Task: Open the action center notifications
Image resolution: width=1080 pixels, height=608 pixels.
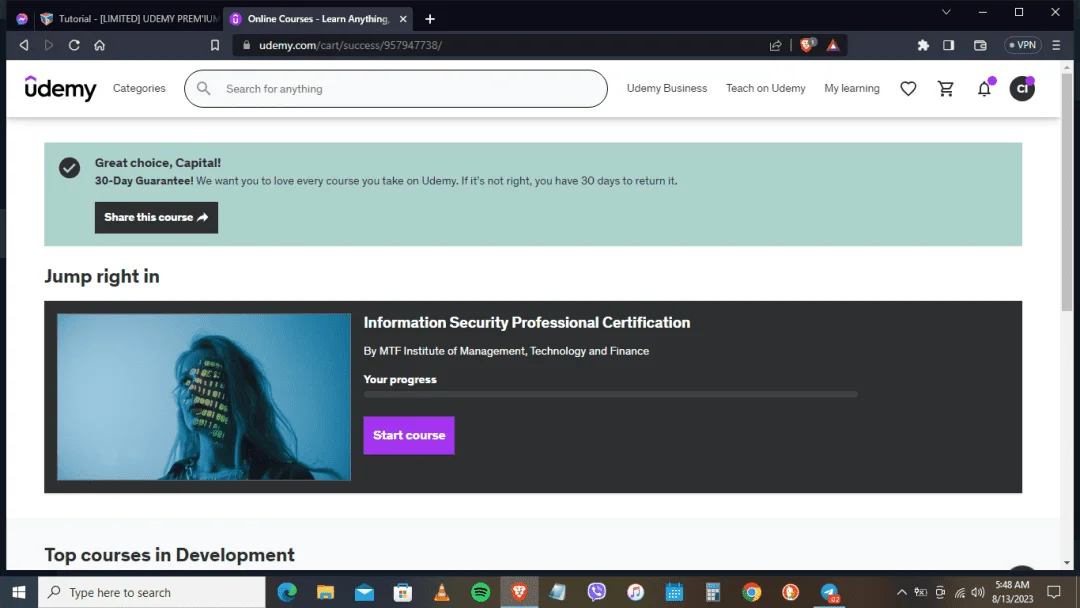Action: coord(1054,592)
